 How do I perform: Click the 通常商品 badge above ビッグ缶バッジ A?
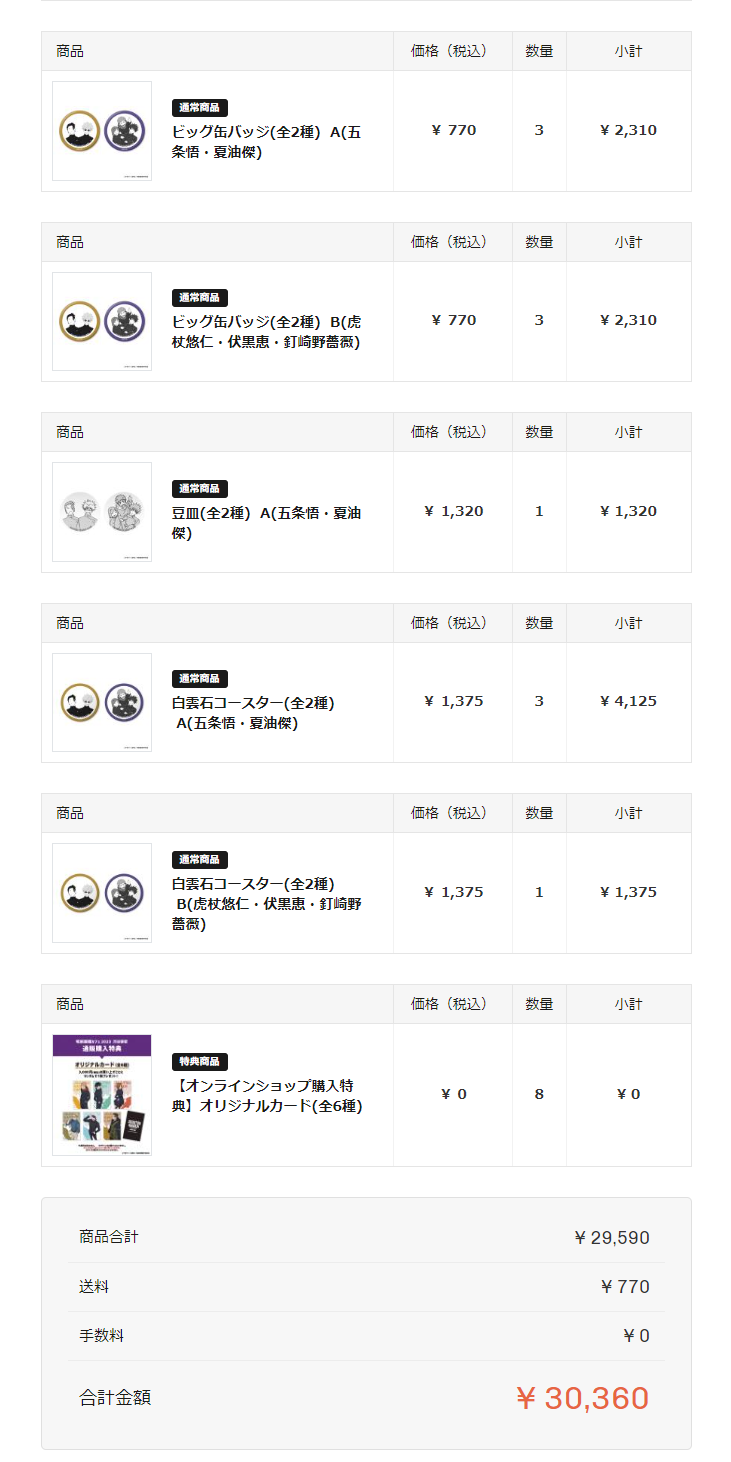200,107
